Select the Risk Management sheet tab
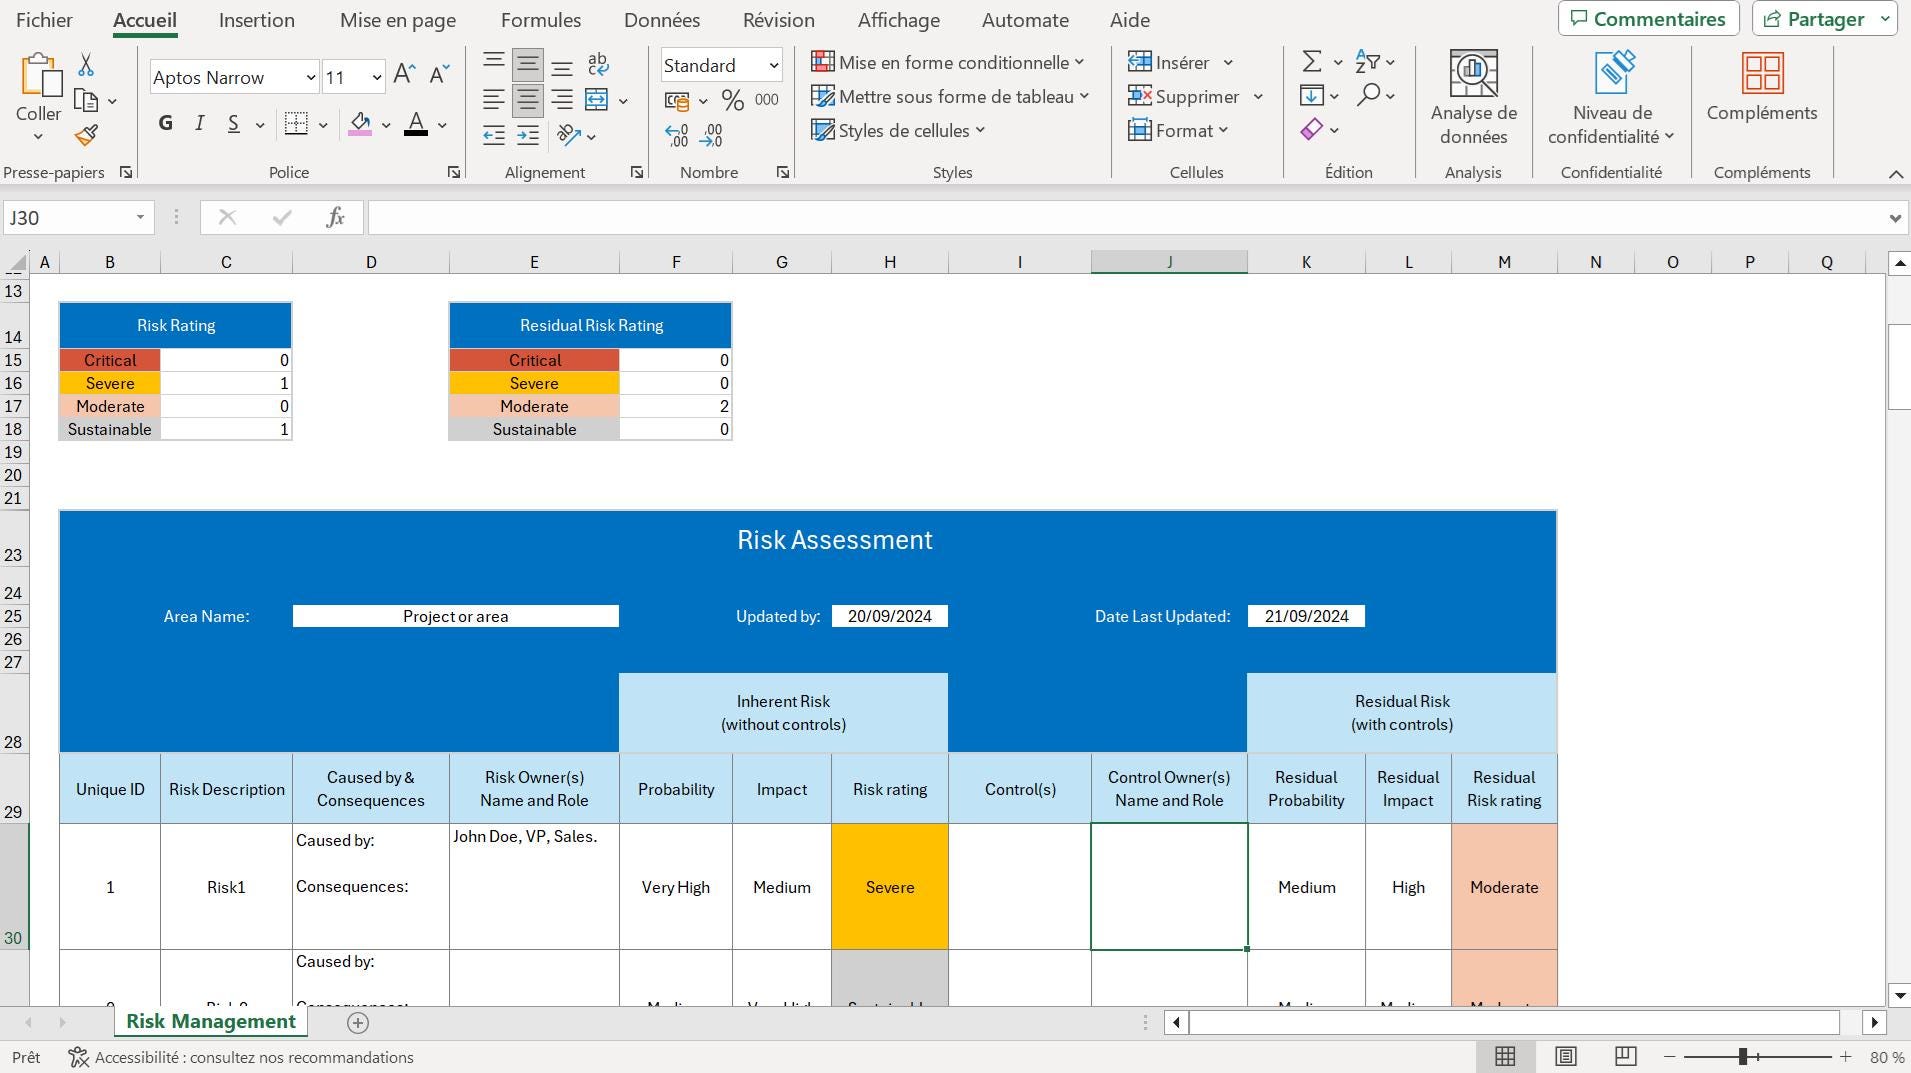 coord(209,1022)
